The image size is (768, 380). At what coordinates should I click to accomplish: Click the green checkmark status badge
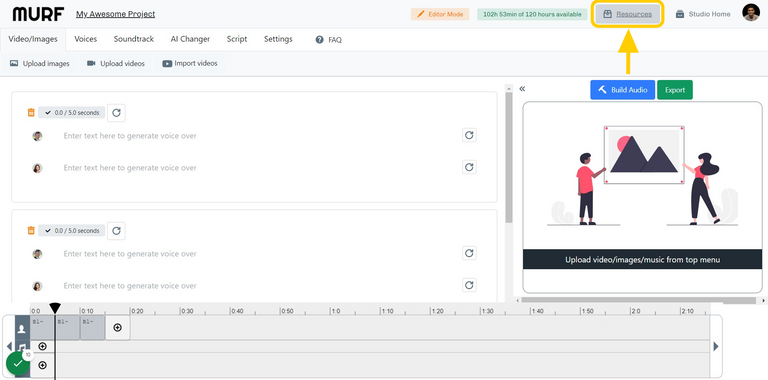tap(18, 364)
